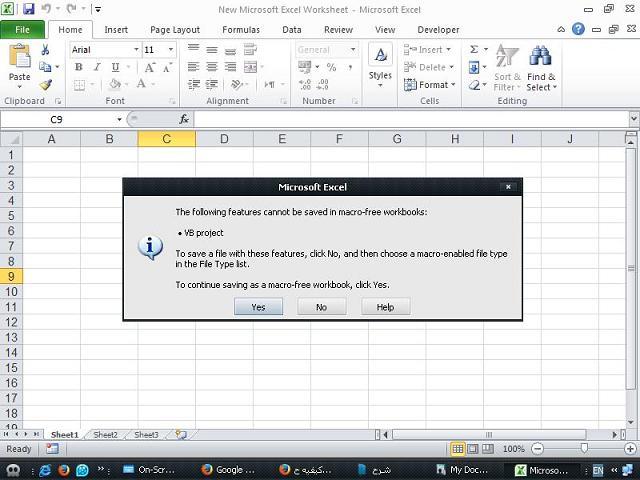Viewport: 640px width, 480px height.
Task: Click zoom in plus button
Action: coord(630,449)
